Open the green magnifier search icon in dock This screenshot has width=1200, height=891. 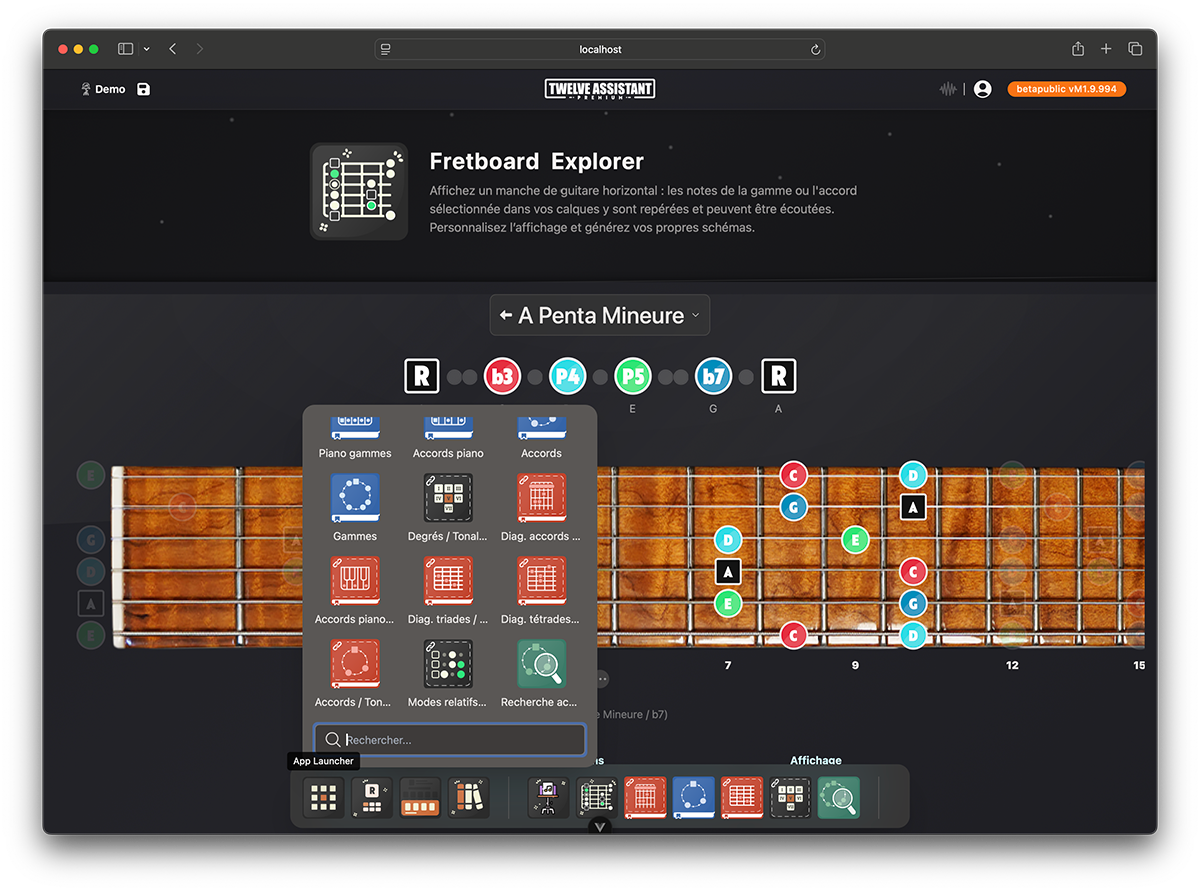click(x=838, y=797)
